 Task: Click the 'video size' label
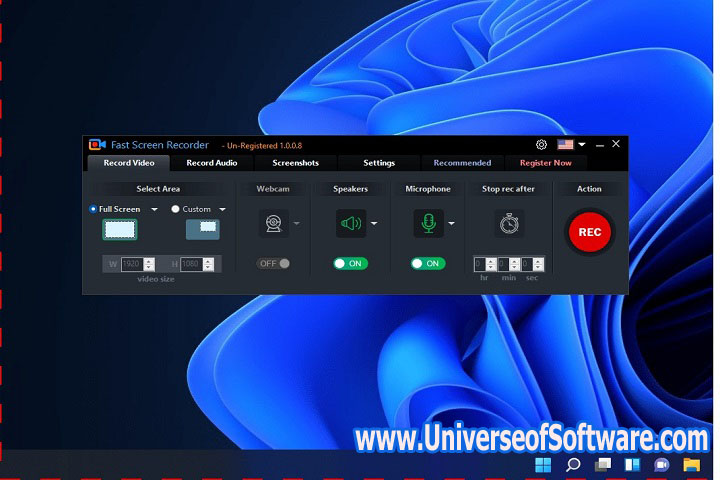[x=156, y=279]
